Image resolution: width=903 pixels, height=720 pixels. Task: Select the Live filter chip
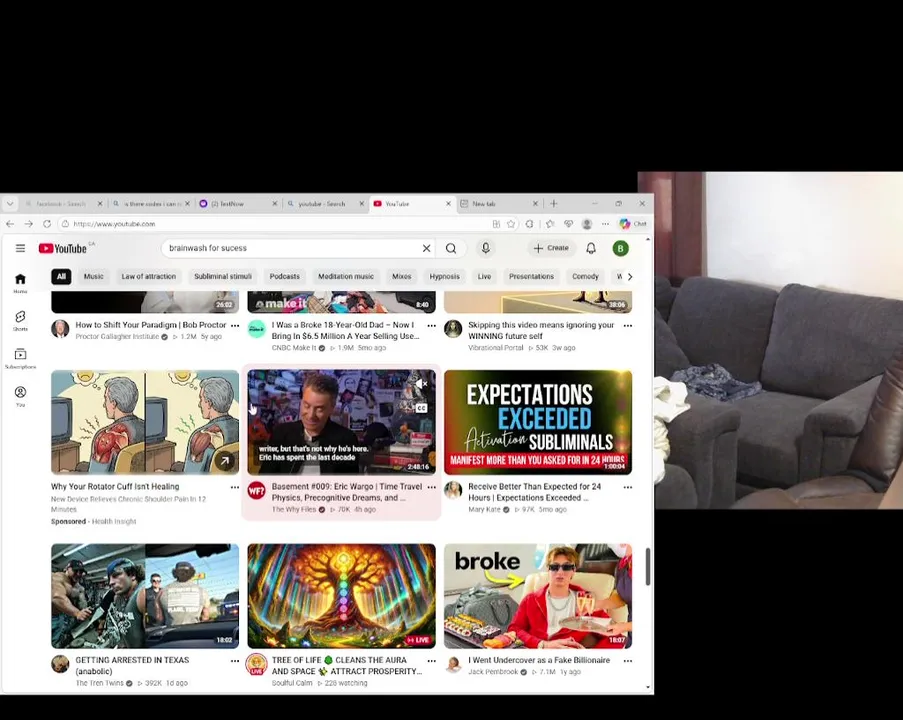pyautogui.click(x=484, y=276)
